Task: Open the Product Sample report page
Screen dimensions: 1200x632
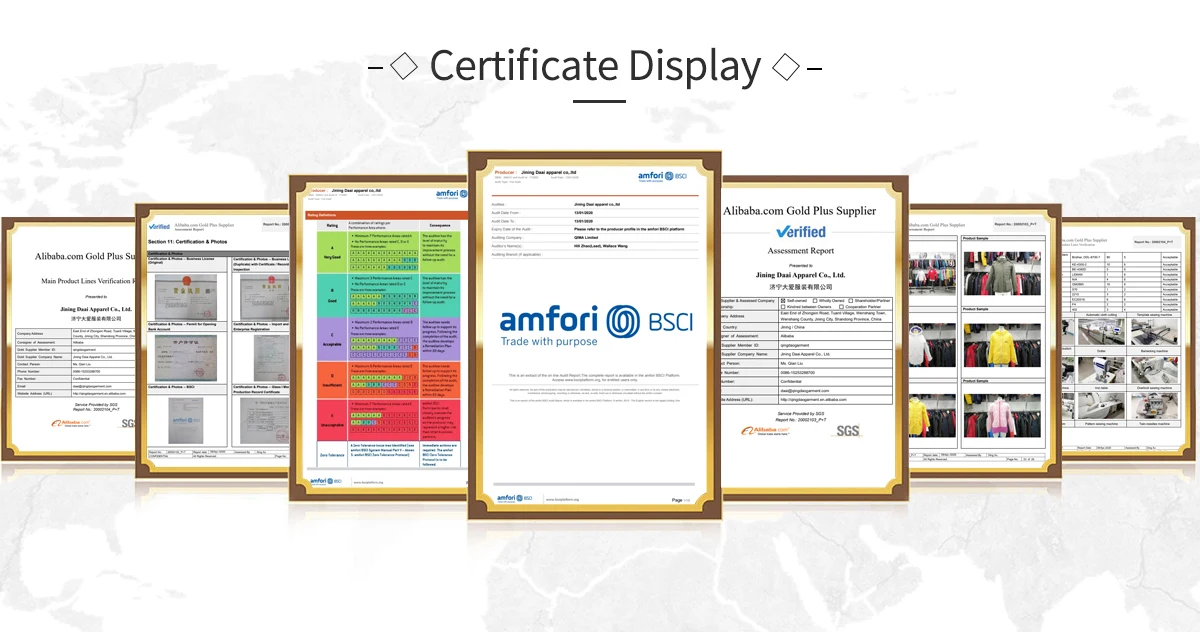Action: [x=985, y=339]
